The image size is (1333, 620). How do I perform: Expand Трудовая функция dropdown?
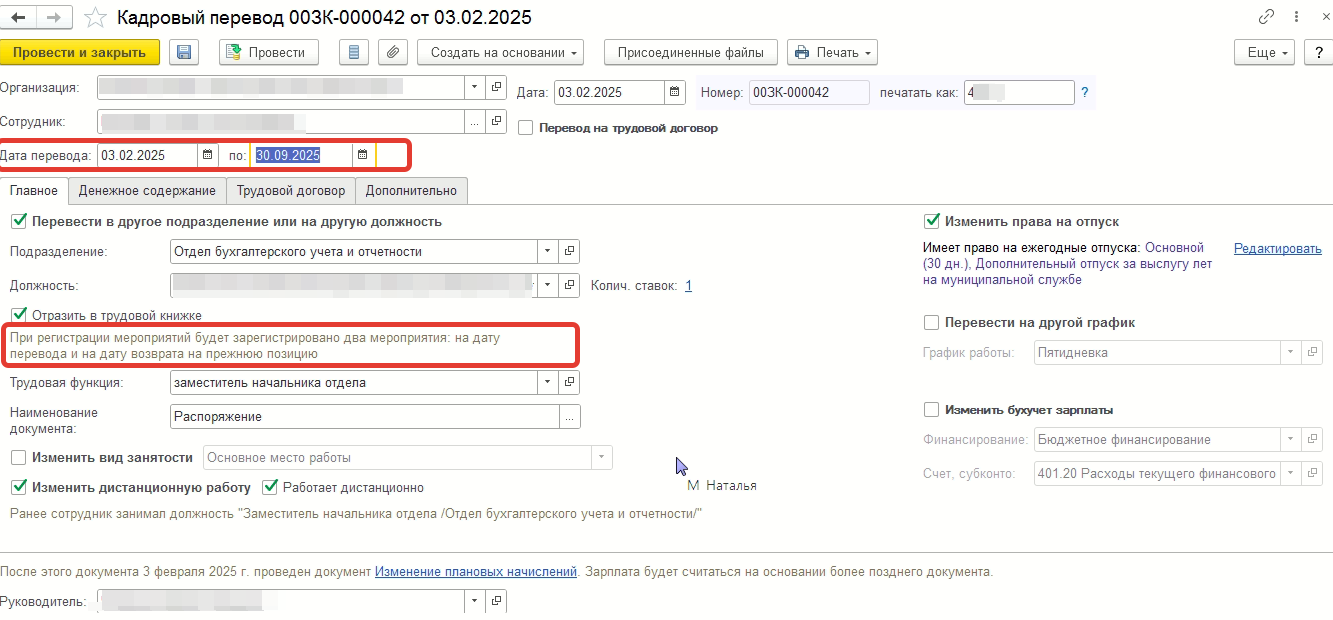point(547,382)
